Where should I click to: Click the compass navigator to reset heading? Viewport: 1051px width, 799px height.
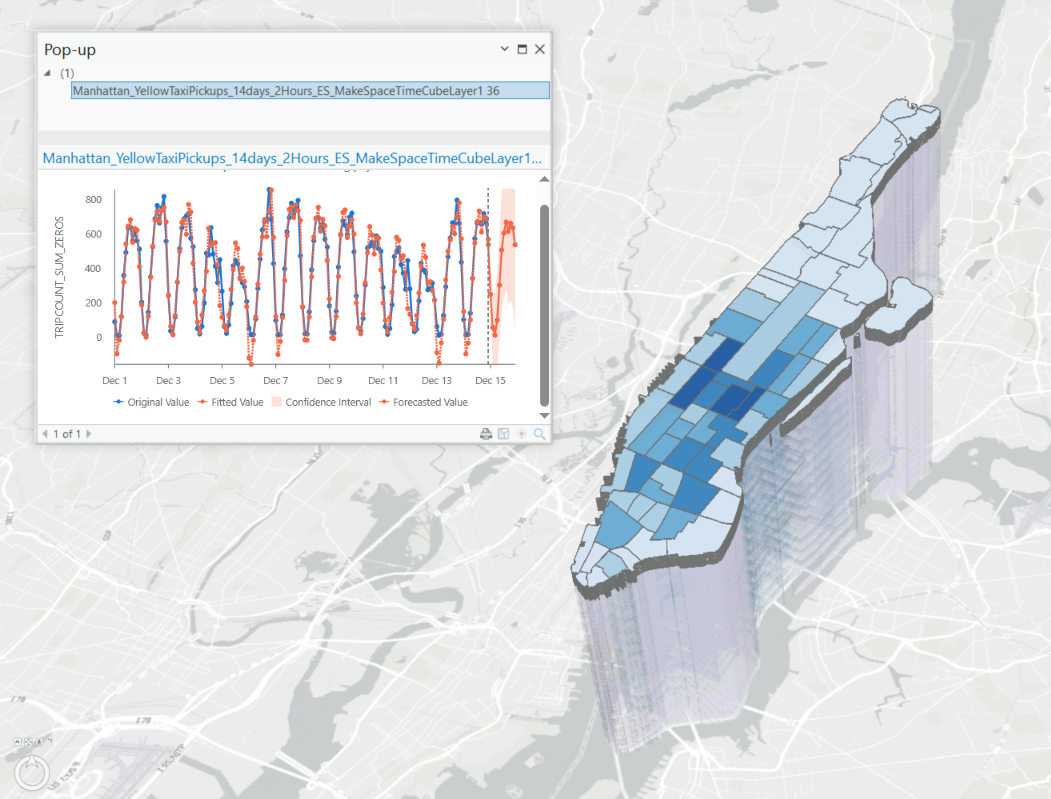(x=32, y=773)
